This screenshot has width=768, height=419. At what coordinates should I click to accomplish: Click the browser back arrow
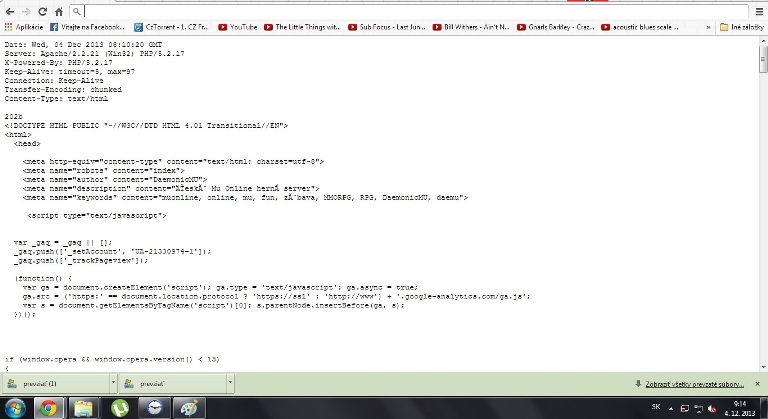pyautogui.click(x=9, y=10)
